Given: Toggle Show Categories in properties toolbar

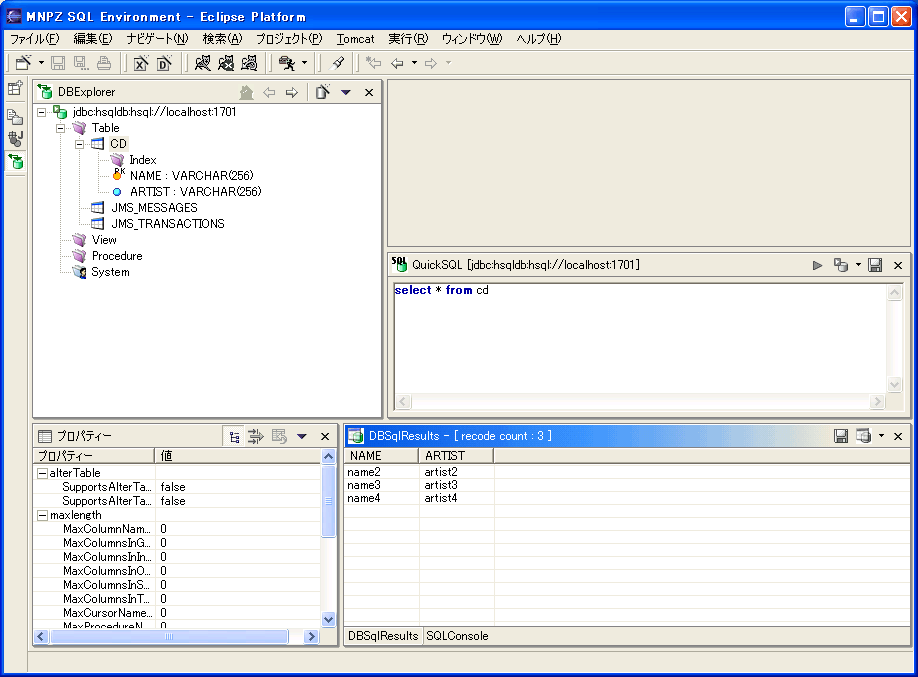Looking at the screenshot, I should click(235, 436).
